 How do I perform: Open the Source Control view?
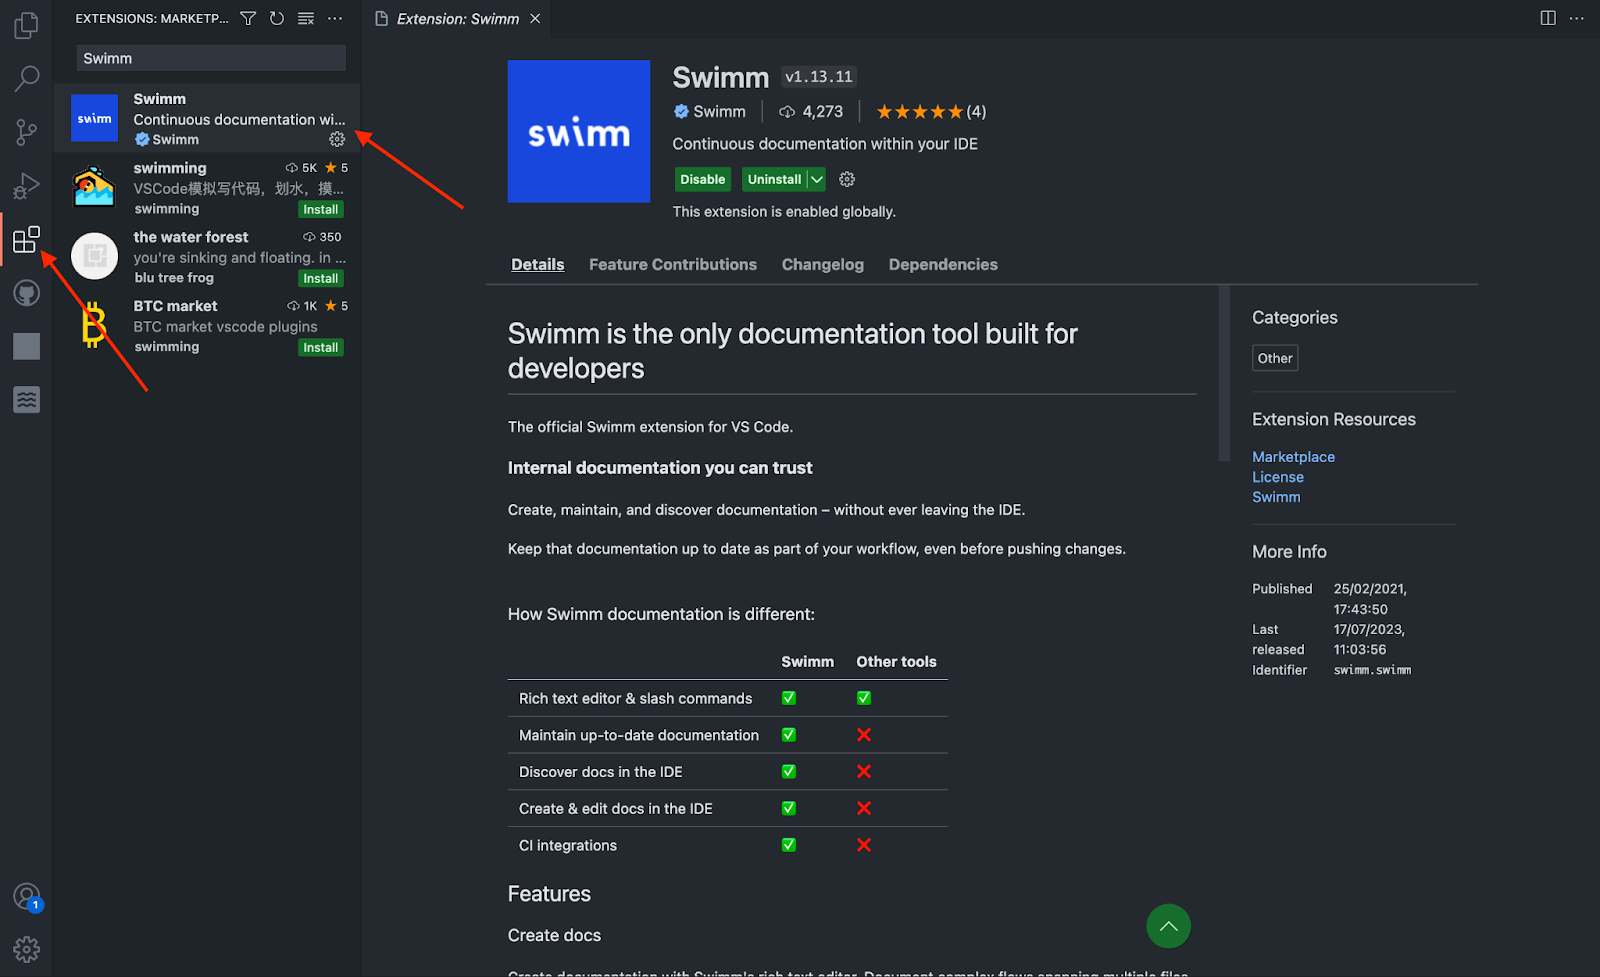click(x=27, y=132)
